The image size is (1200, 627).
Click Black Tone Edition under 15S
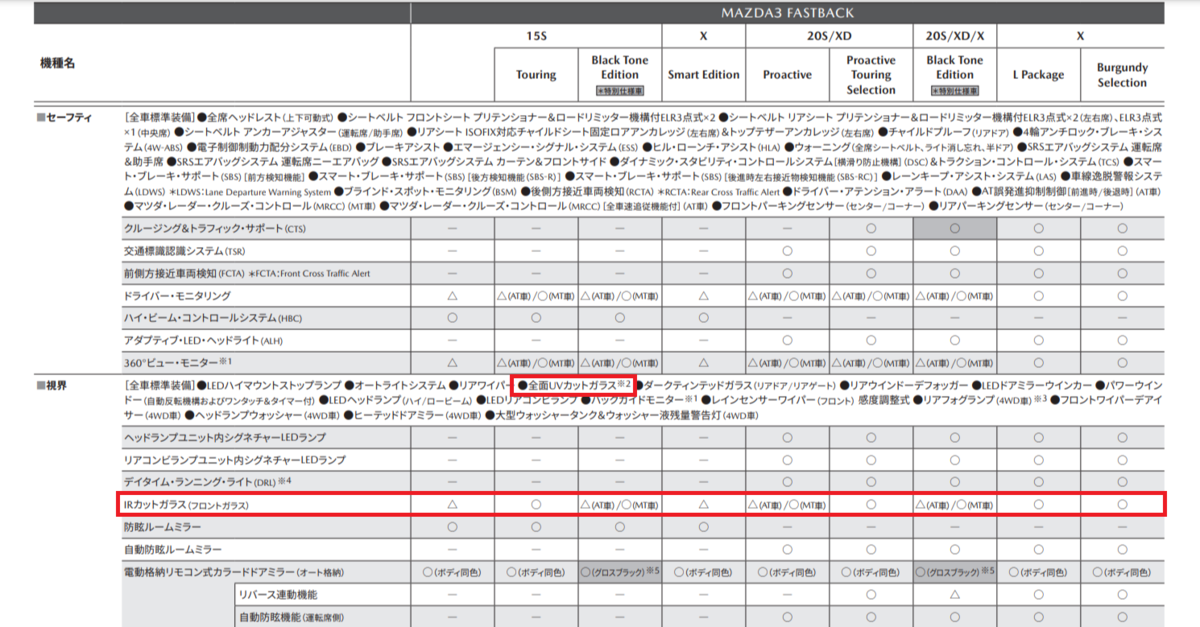coord(620,67)
